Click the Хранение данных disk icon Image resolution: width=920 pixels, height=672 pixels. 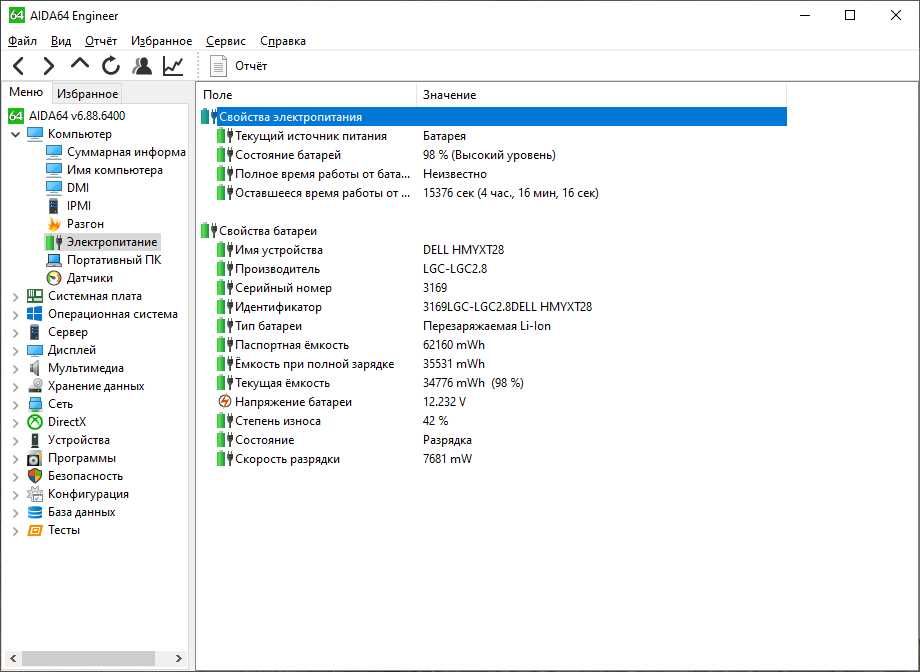pyautogui.click(x=35, y=386)
